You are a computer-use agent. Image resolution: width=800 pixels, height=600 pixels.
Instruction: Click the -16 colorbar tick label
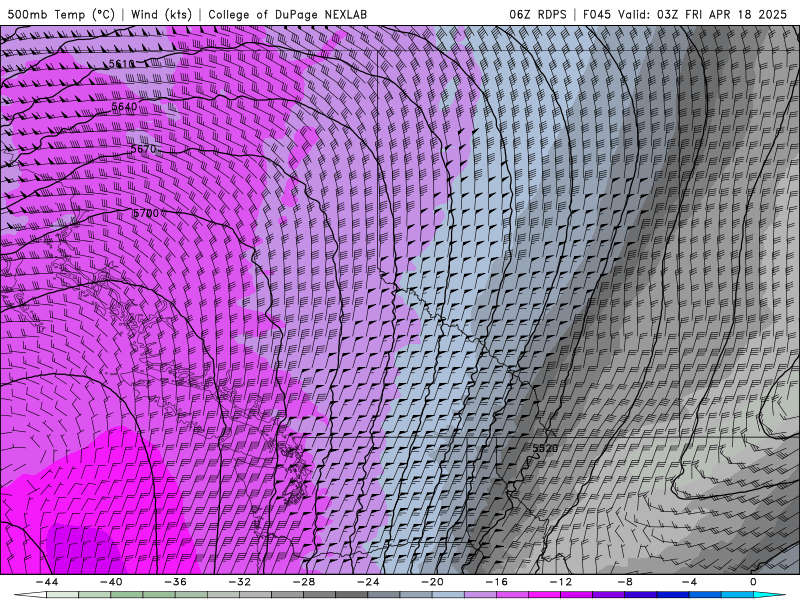click(497, 582)
